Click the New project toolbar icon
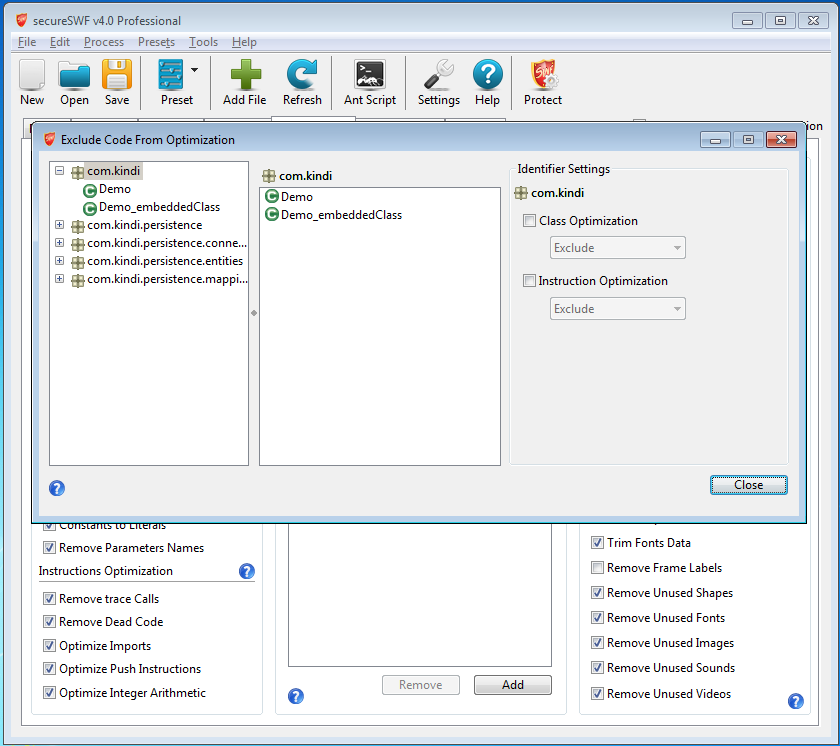Screen dimensions: 840x746 pyautogui.click(x=32, y=76)
